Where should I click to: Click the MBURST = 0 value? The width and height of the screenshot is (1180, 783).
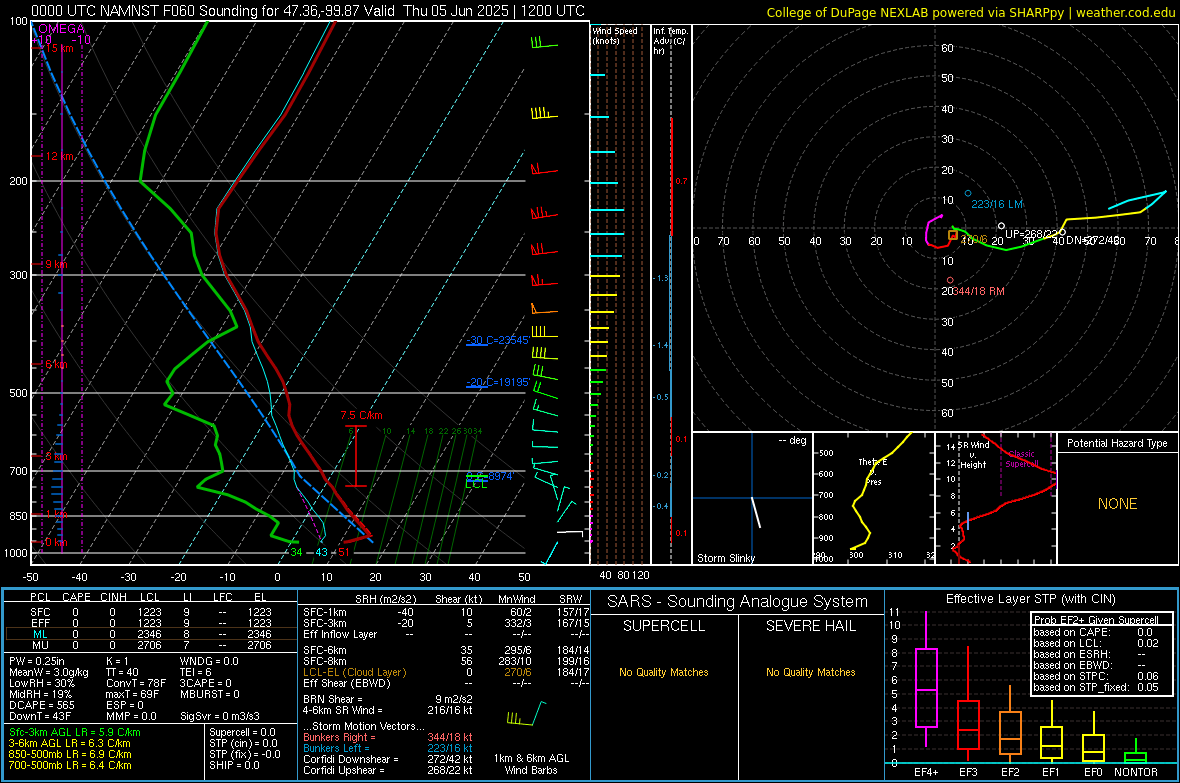pos(210,694)
